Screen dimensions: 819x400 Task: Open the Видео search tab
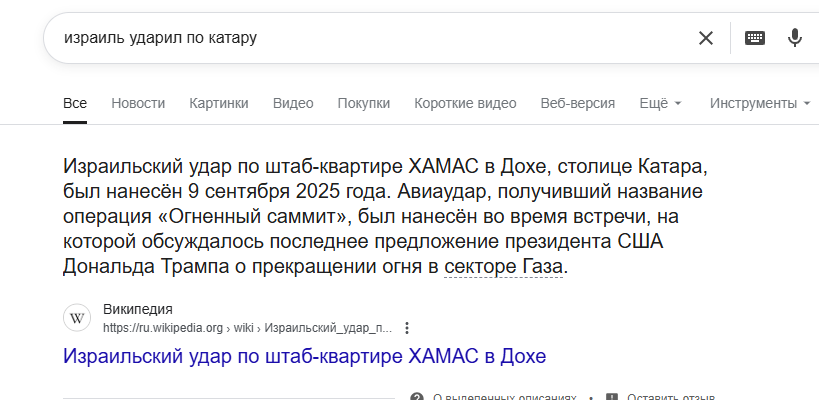[293, 103]
